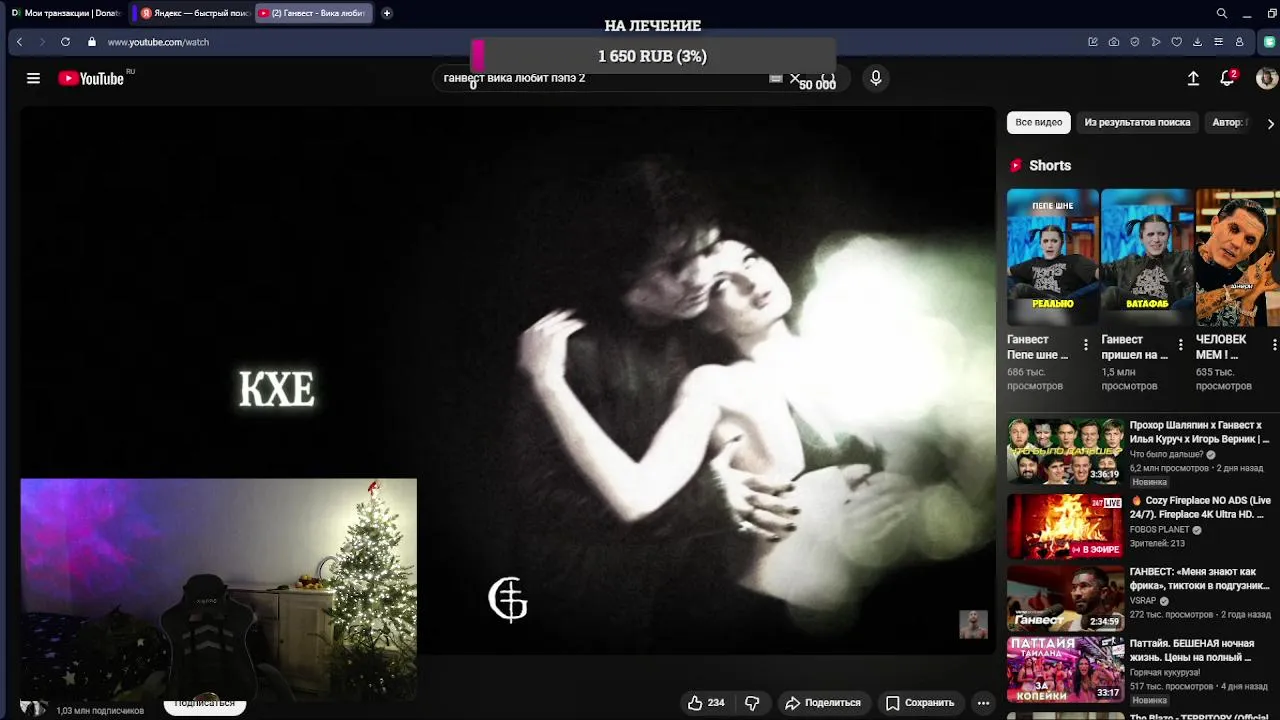Select the 'Все видео' filter chip
This screenshot has width=1280, height=720.
[x=1039, y=123]
